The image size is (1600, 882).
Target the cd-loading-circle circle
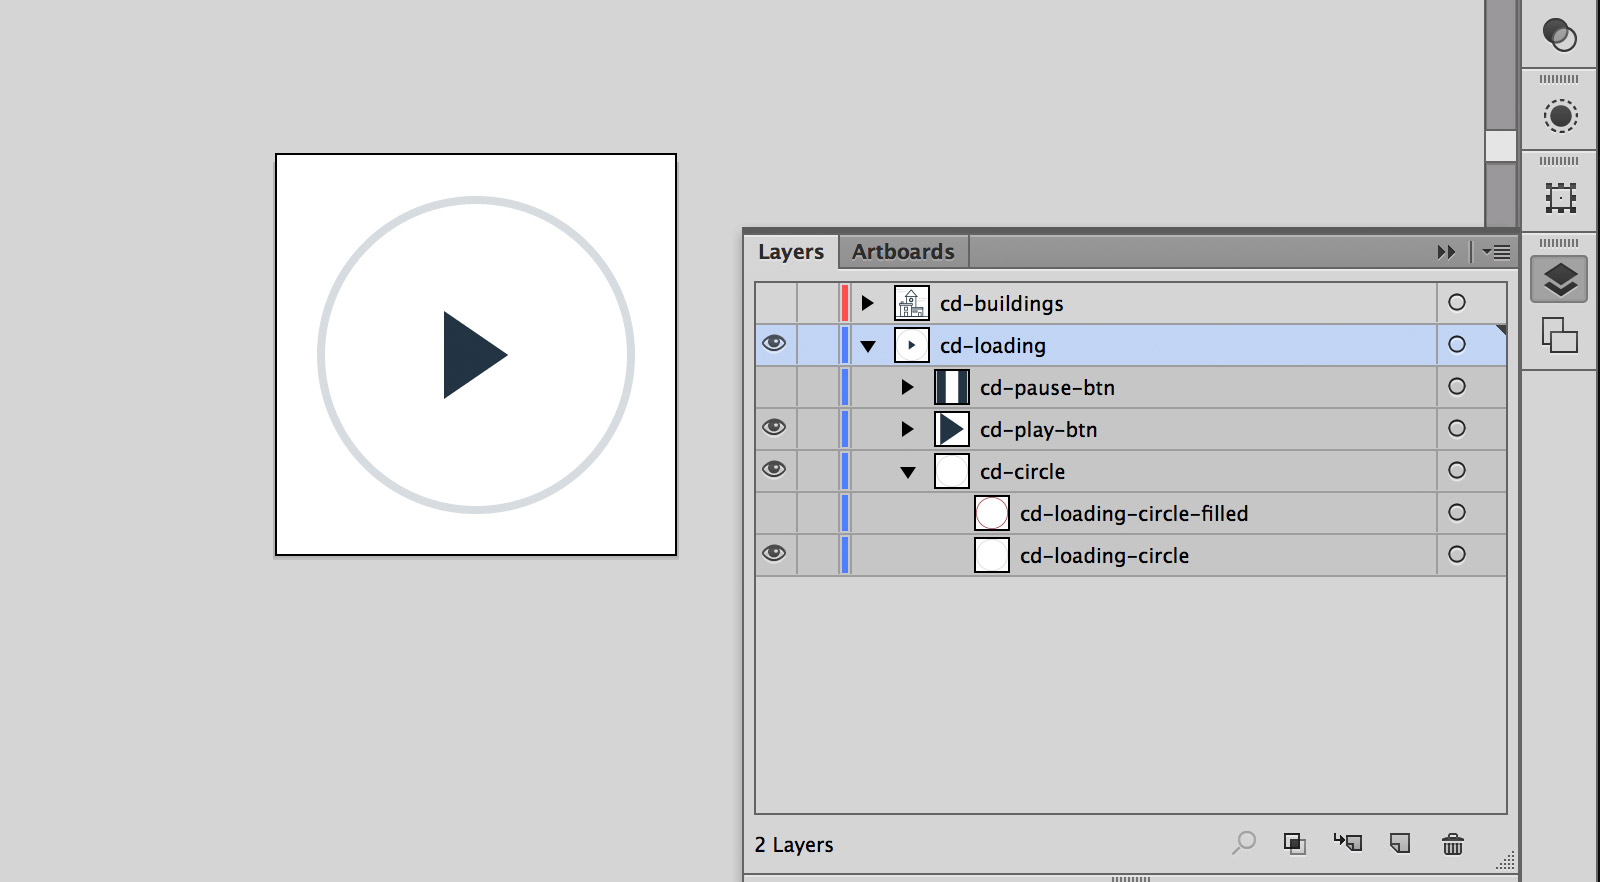(1457, 554)
